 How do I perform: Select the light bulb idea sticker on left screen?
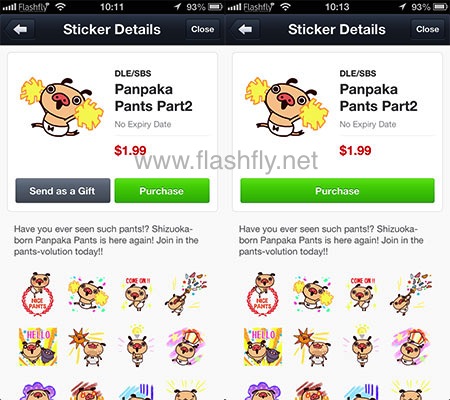point(137,345)
